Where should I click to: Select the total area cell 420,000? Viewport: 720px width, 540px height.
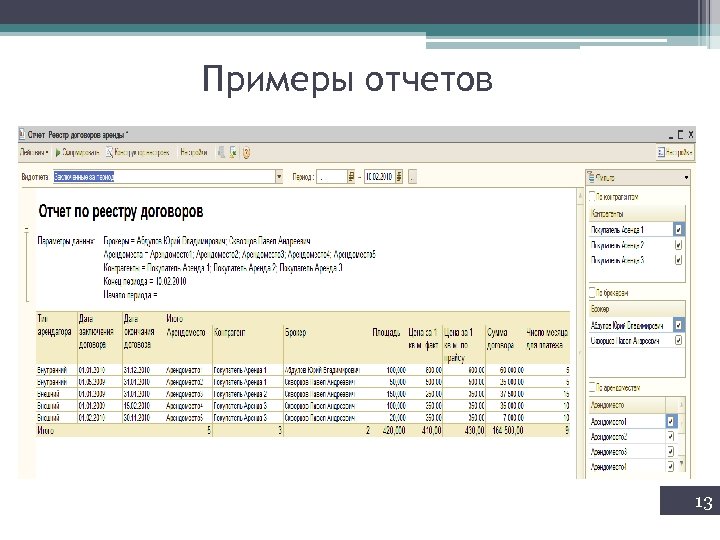point(394,431)
